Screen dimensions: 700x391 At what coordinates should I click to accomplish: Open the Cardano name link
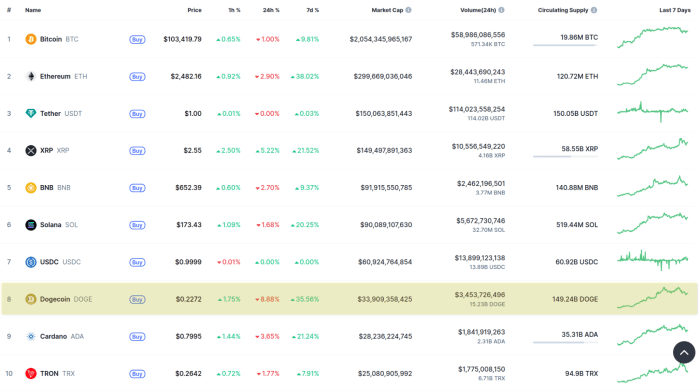(54, 336)
